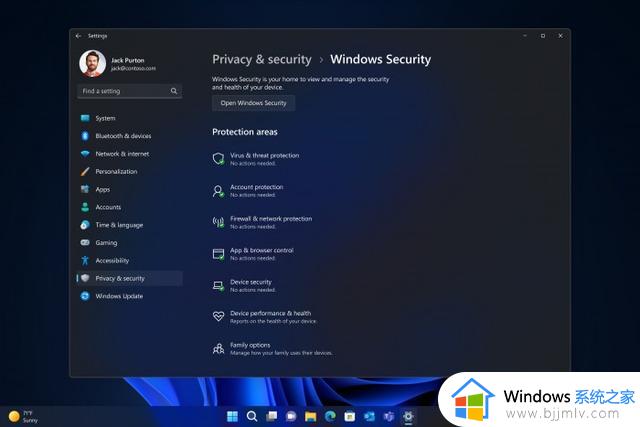Open Accessibility settings
Viewport: 640px width, 427px height.
(x=129, y=260)
